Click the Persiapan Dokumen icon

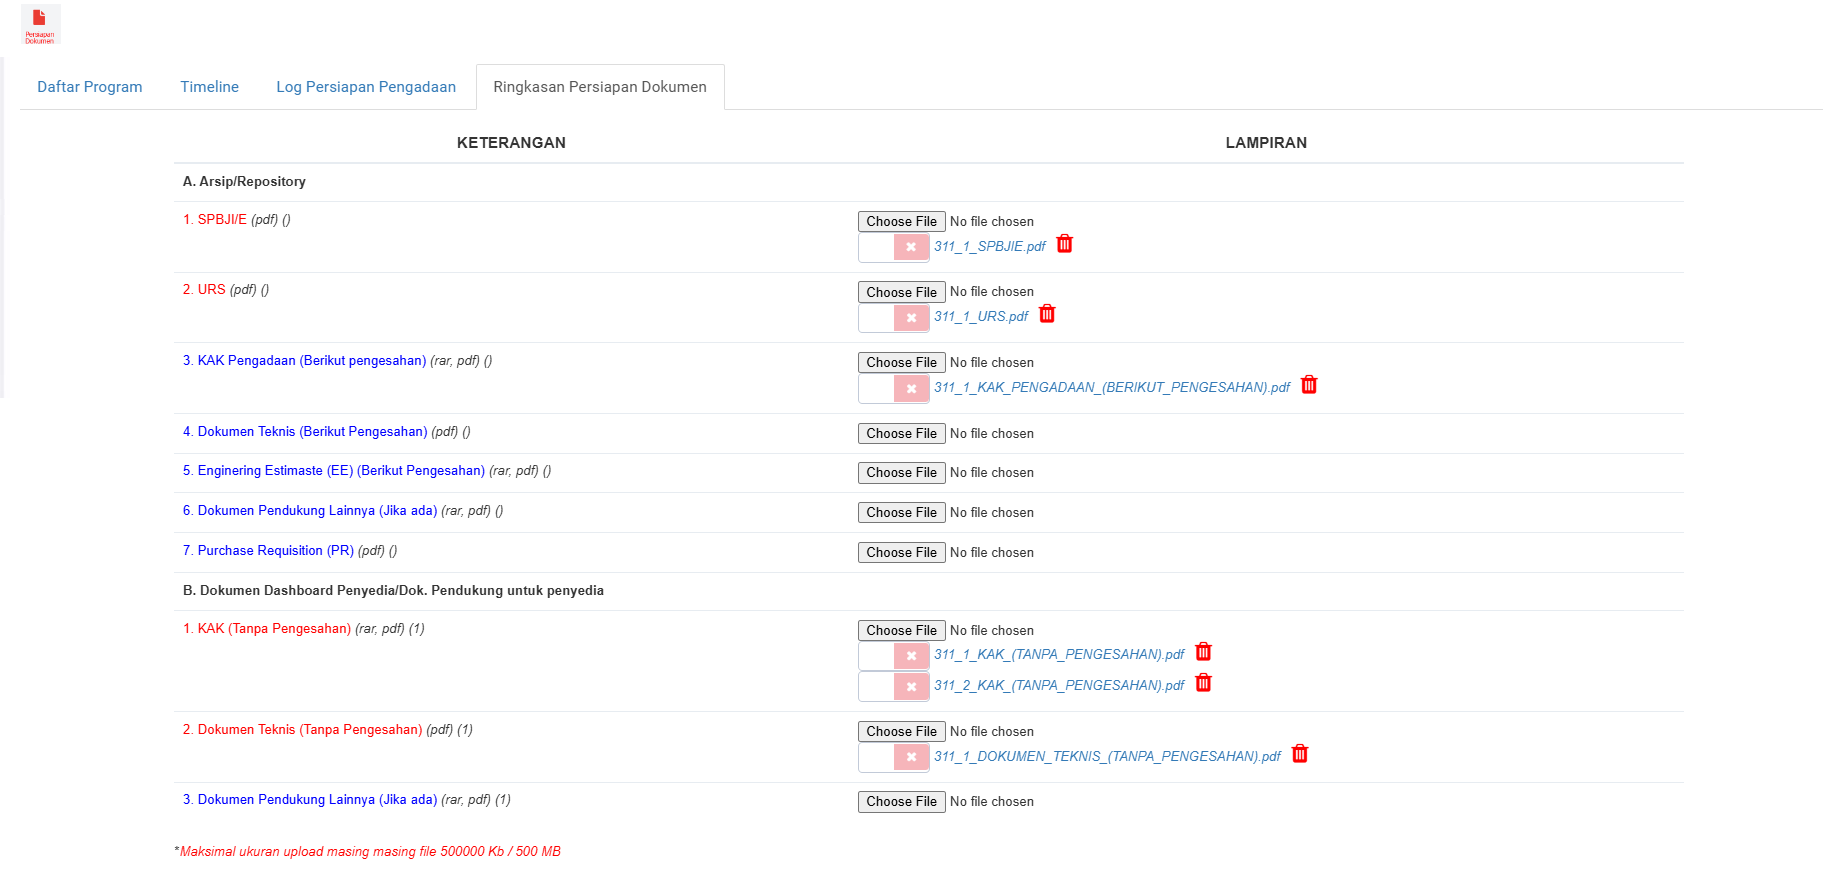pos(40,24)
